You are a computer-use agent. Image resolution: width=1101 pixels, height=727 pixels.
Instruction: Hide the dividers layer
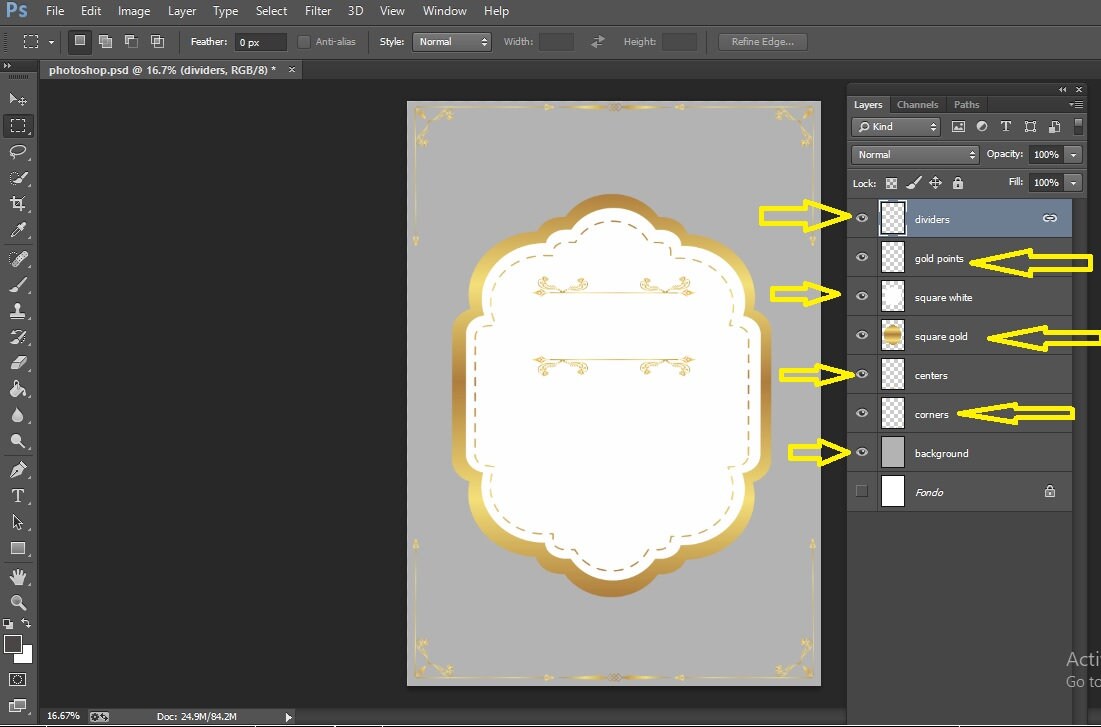click(x=861, y=217)
